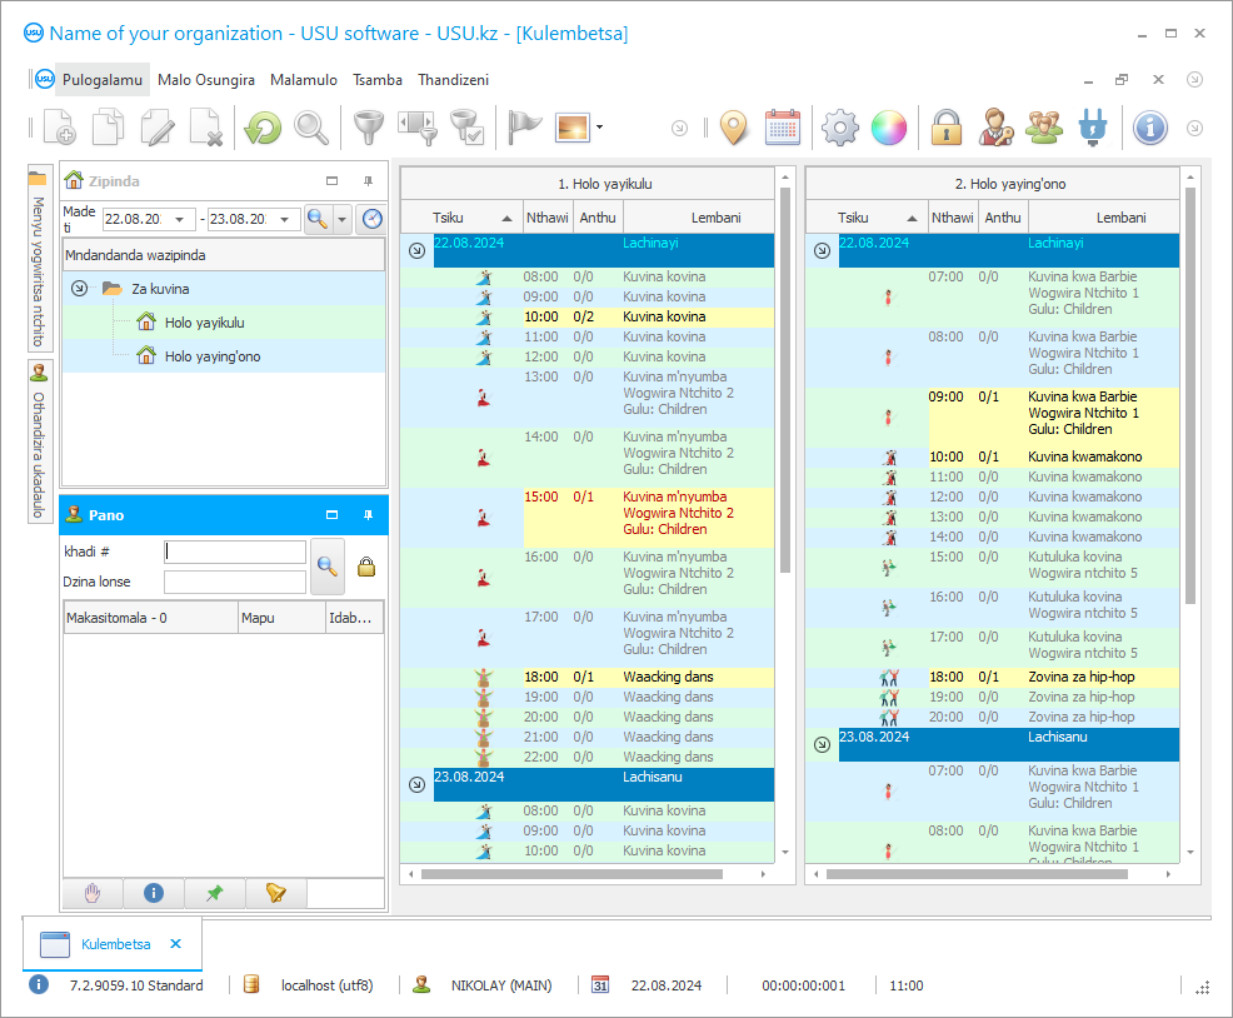Viewport: 1233px width, 1018px height.
Task: Open the start date dropdown 22.08
Action: [180, 219]
